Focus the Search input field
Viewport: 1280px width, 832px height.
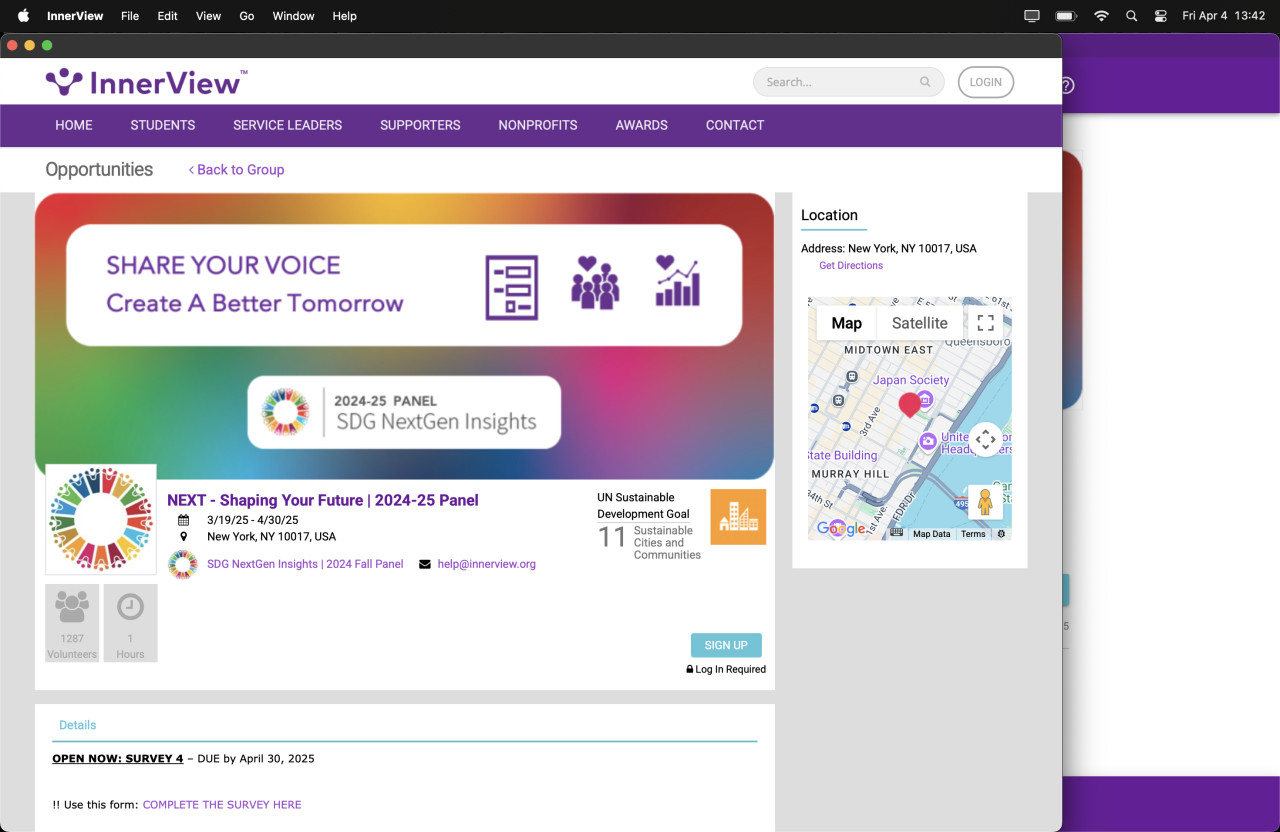840,82
